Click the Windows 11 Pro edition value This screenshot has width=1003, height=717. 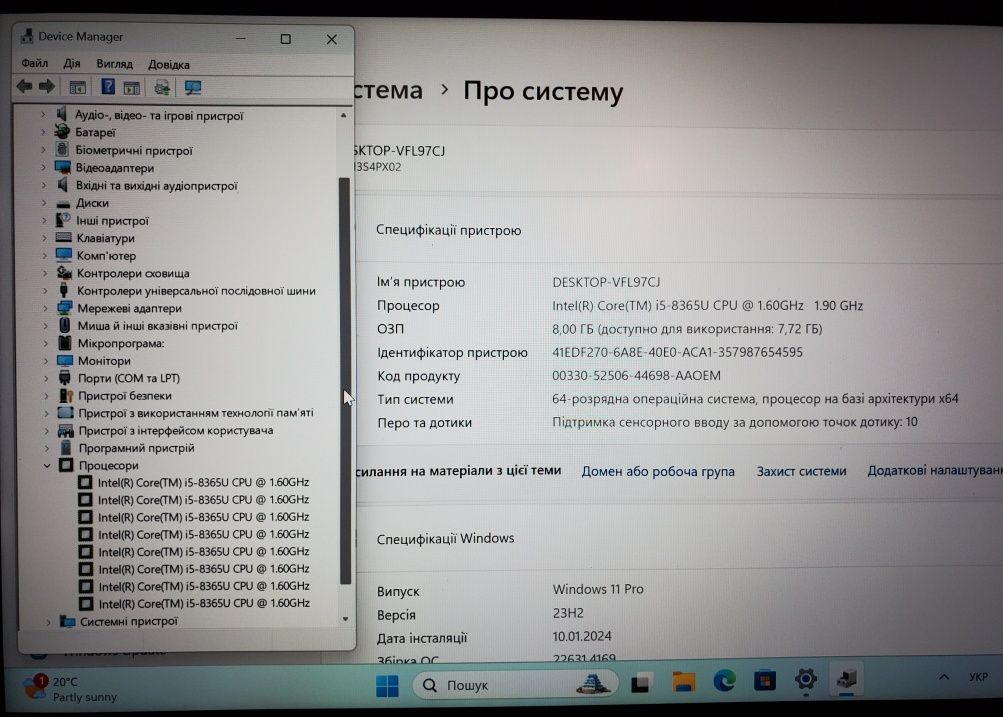(x=598, y=589)
